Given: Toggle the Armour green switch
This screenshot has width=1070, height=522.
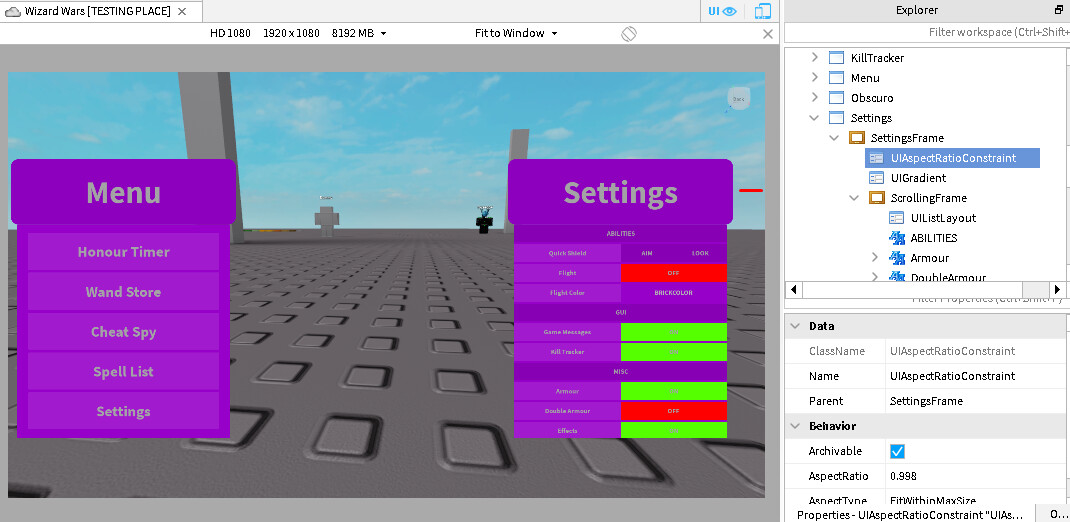Looking at the screenshot, I should tap(674, 392).
